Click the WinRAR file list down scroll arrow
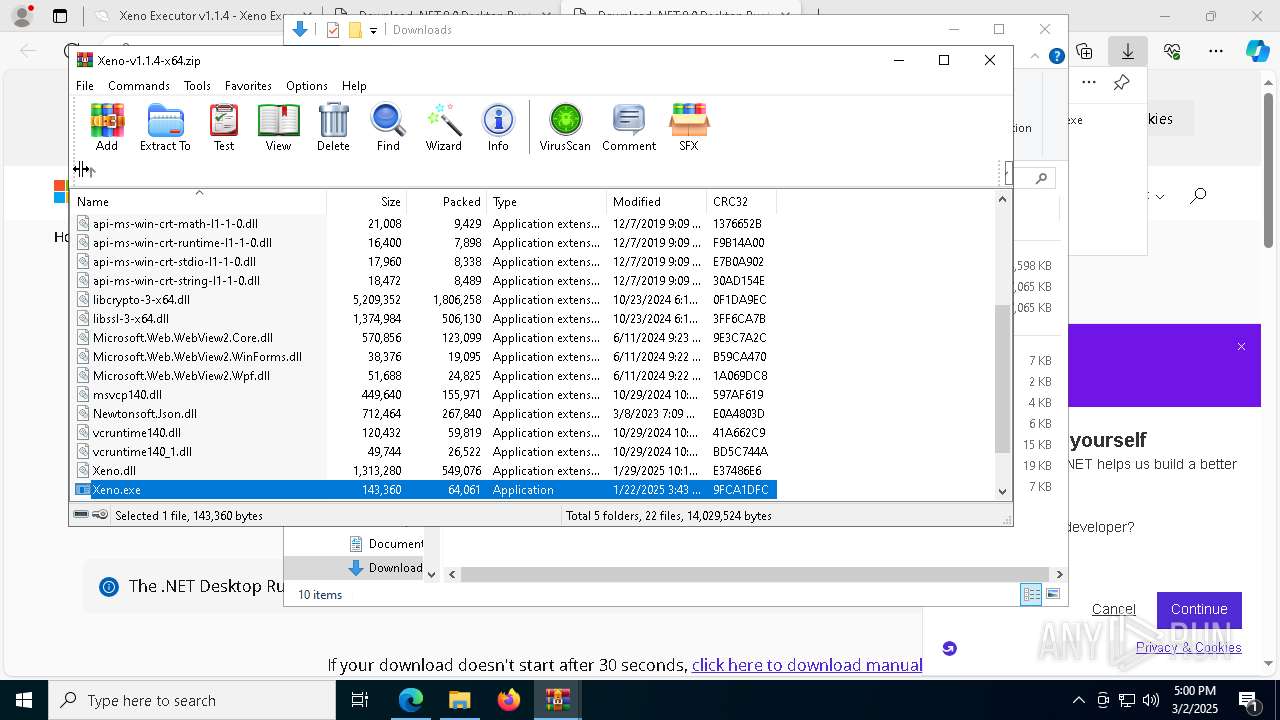The height and width of the screenshot is (720, 1280). (x=1002, y=491)
